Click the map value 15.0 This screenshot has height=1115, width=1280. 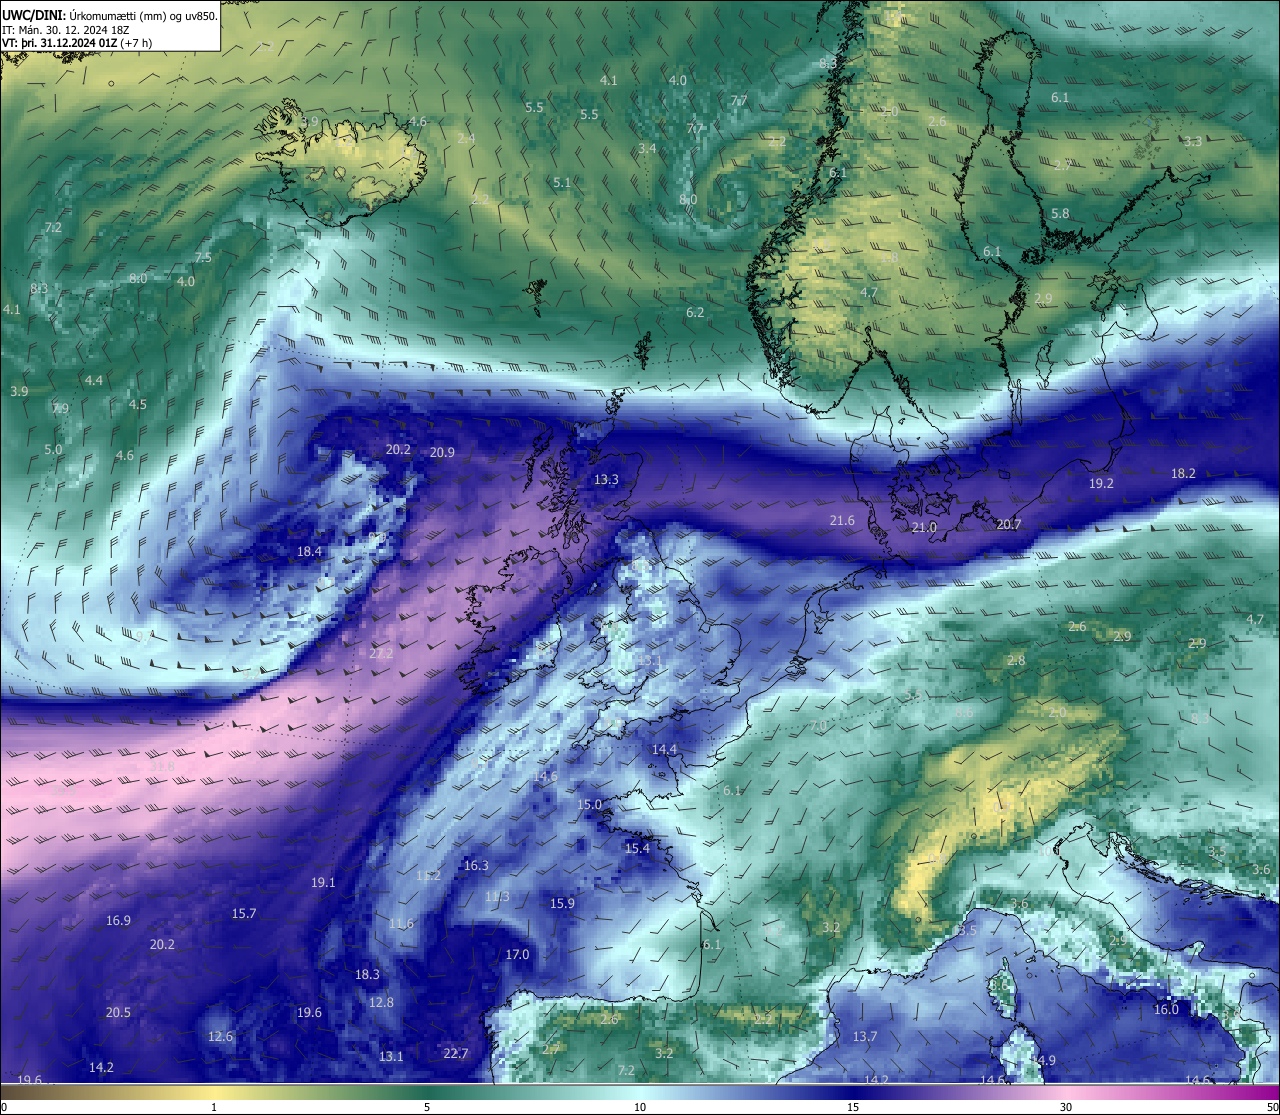[x=590, y=804]
